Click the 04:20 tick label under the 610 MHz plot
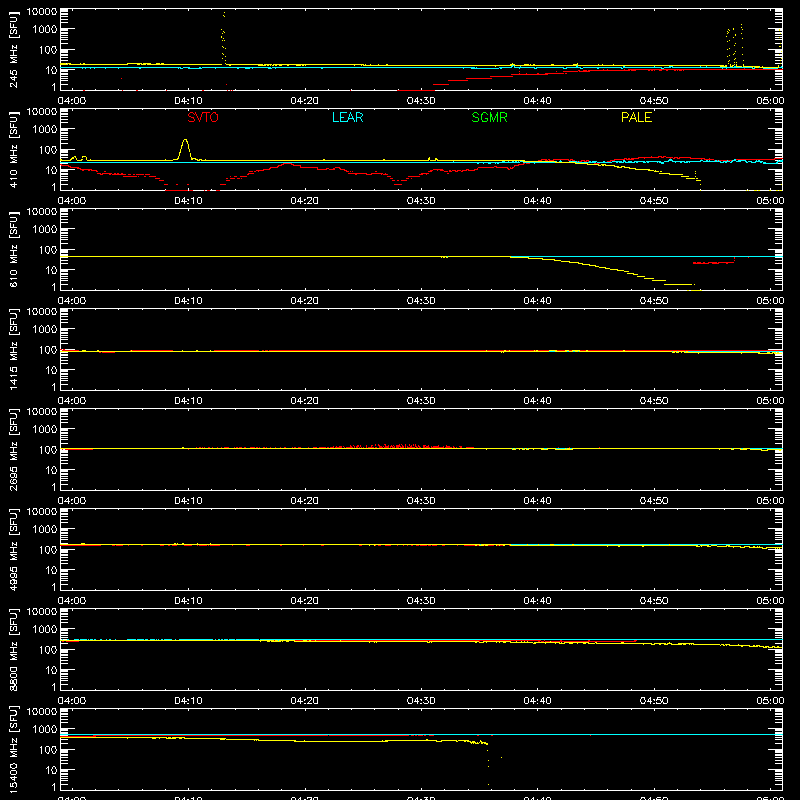Screen dimensions: 800x800 click(x=305, y=301)
